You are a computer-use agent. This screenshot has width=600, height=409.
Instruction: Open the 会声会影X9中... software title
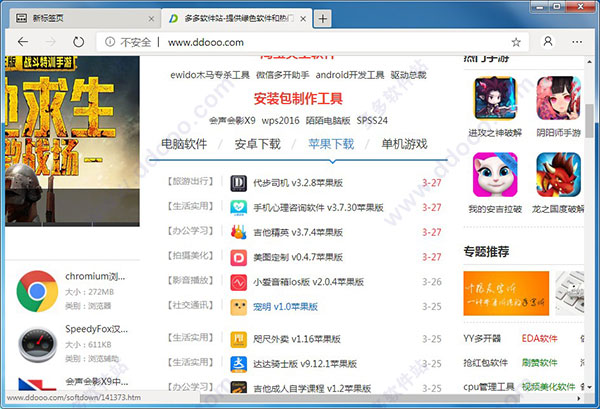(x=96, y=381)
